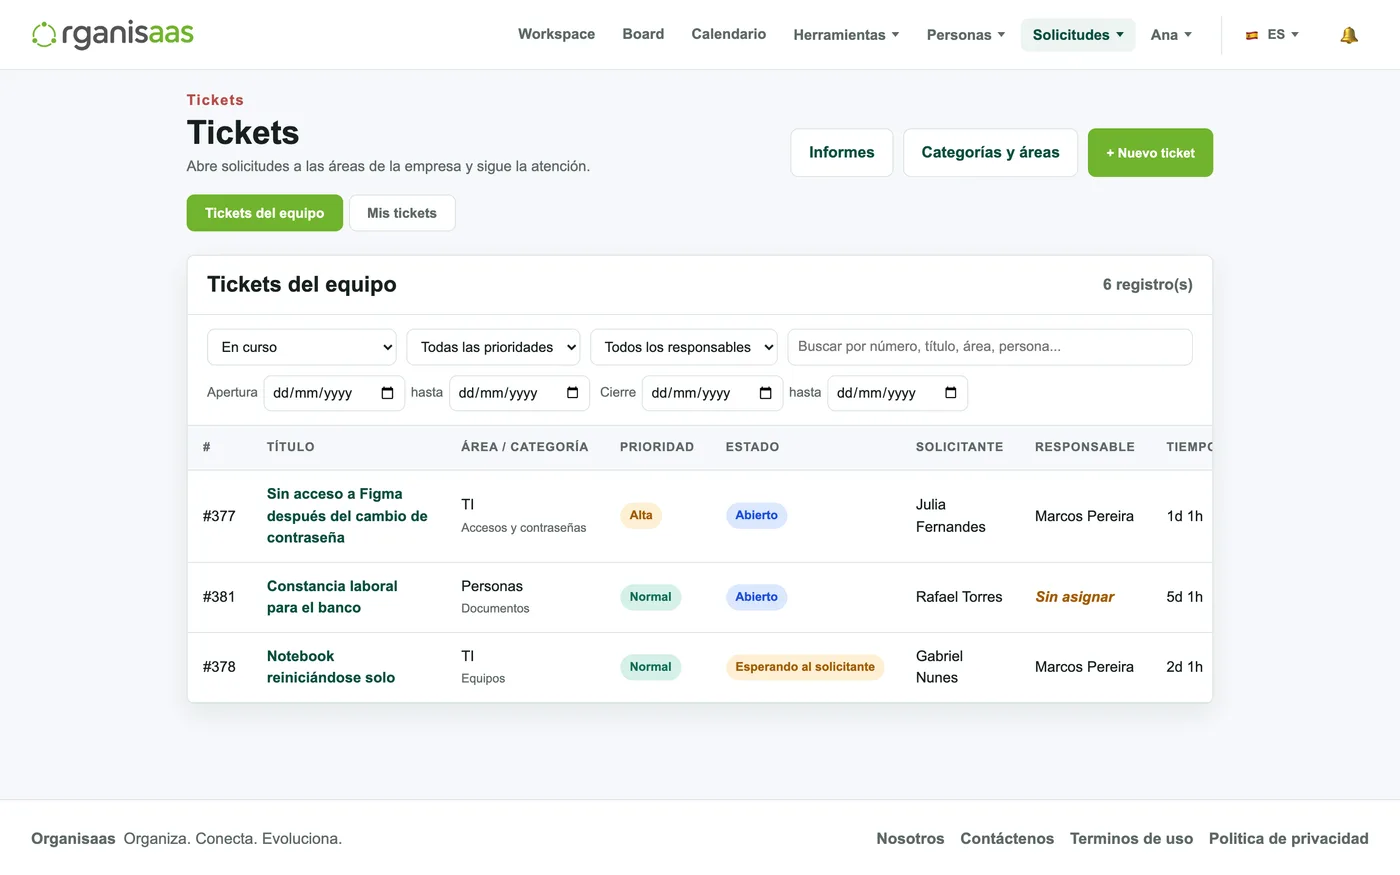Go to Workspace
Image resolution: width=1400 pixels, height=875 pixels.
point(556,34)
